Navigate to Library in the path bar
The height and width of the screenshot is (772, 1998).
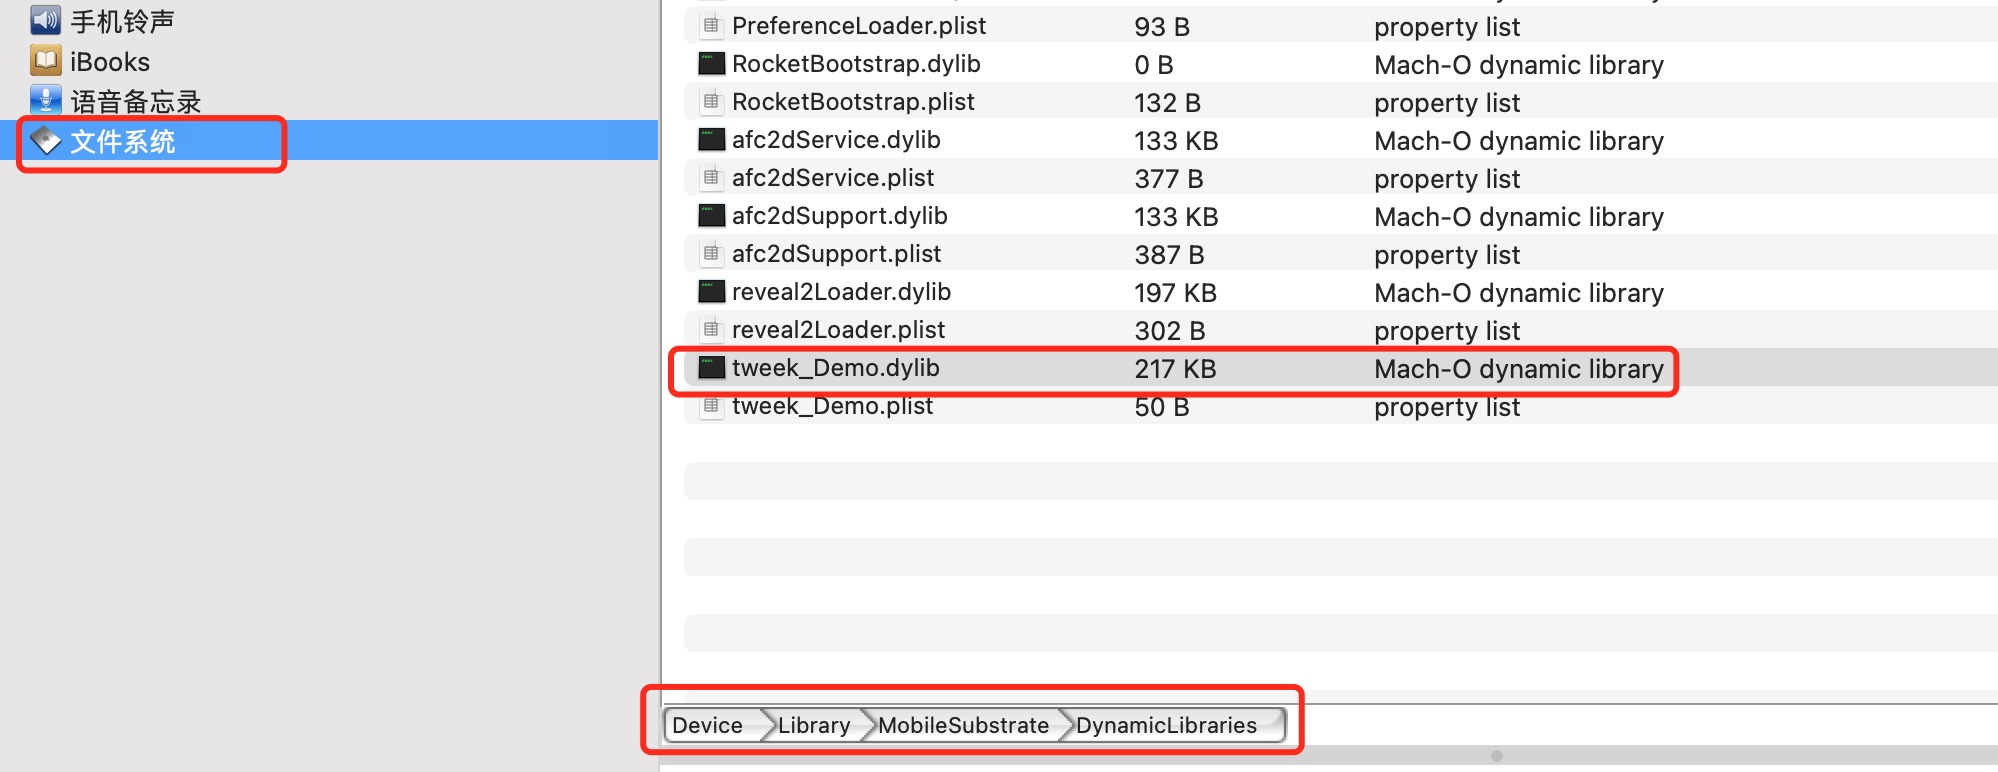pyautogui.click(x=814, y=725)
